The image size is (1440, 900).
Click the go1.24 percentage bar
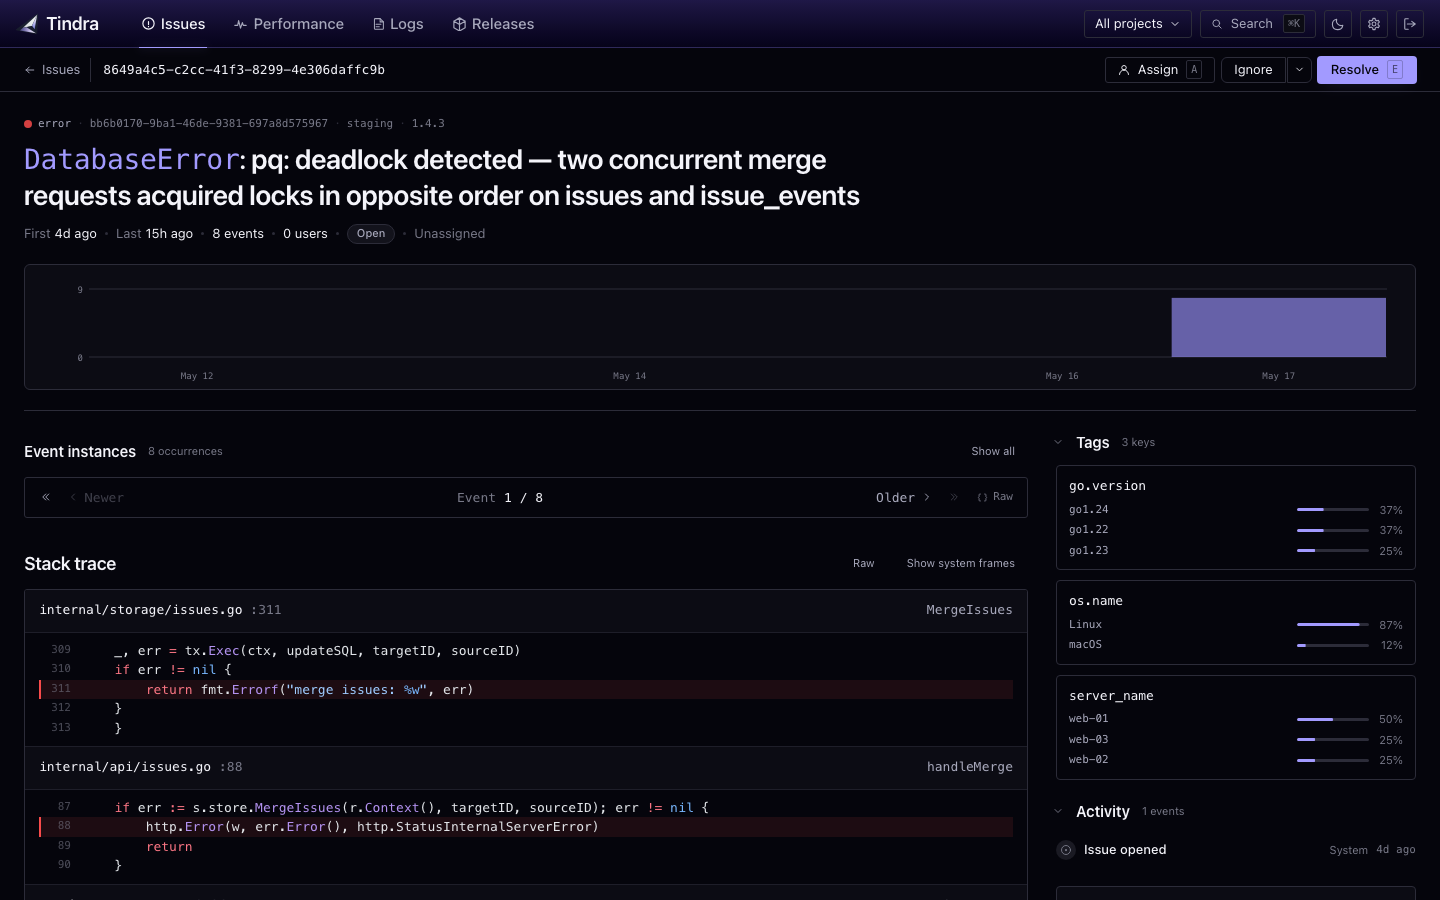tap(1333, 510)
